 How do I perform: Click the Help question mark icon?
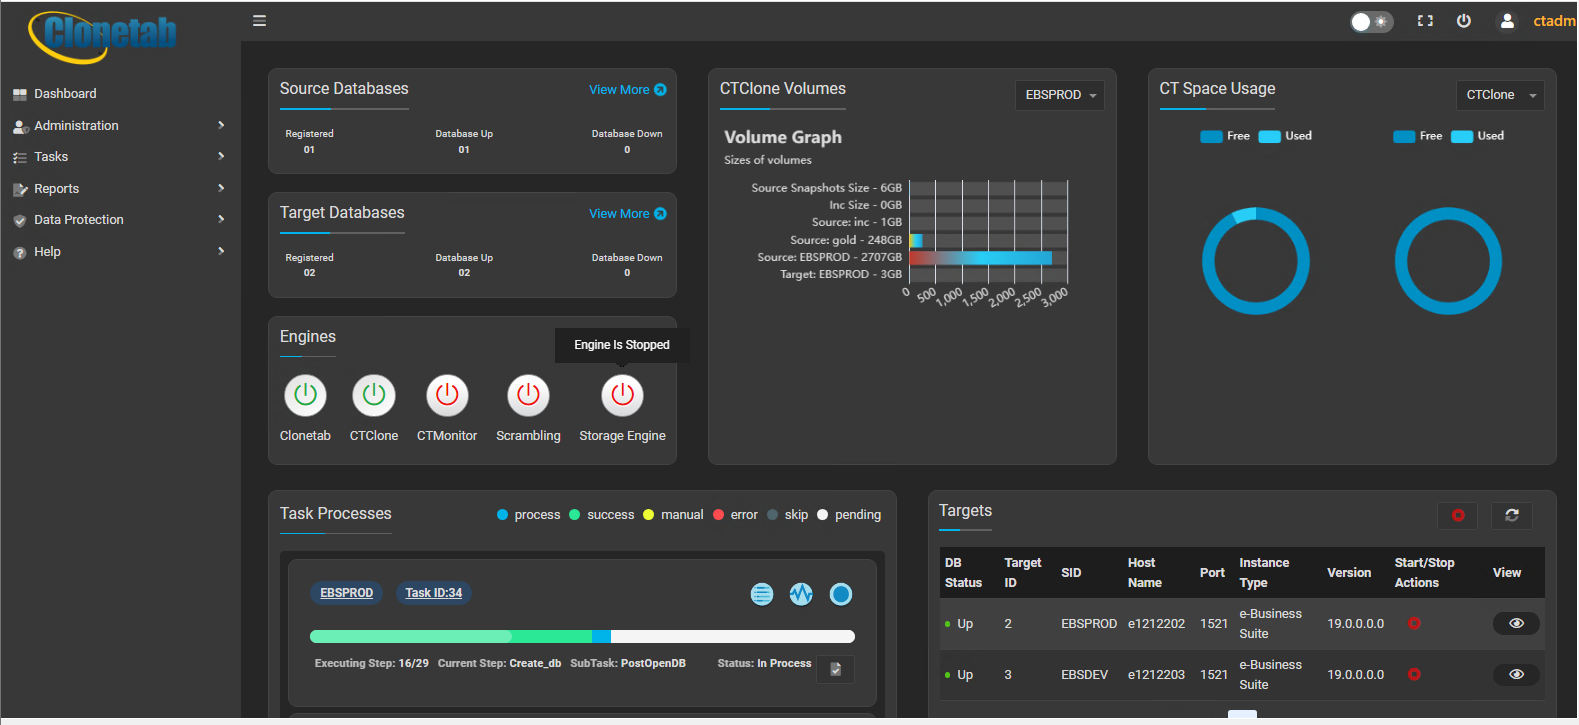[19, 253]
